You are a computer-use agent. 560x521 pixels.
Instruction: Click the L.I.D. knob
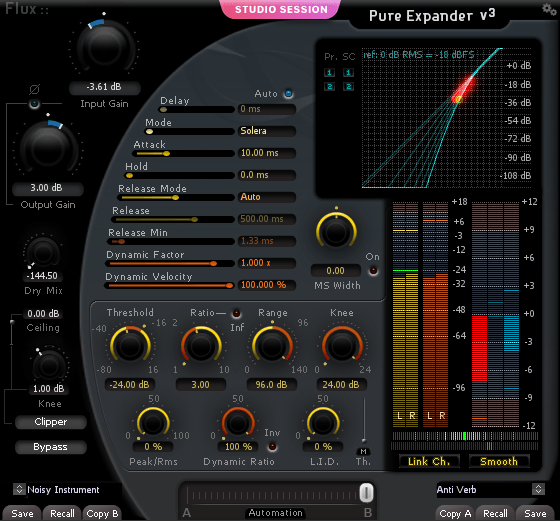pyautogui.click(x=323, y=423)
